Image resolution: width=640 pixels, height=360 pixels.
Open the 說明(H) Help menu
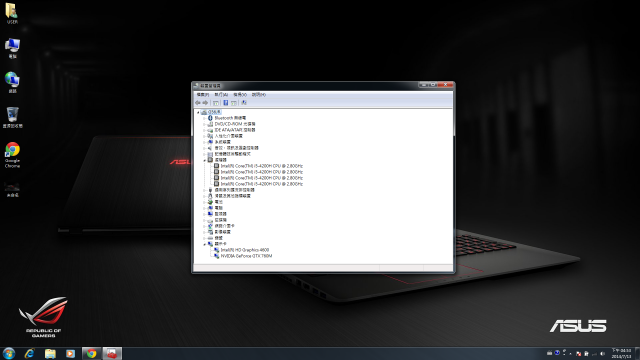[x=259, y=95]
